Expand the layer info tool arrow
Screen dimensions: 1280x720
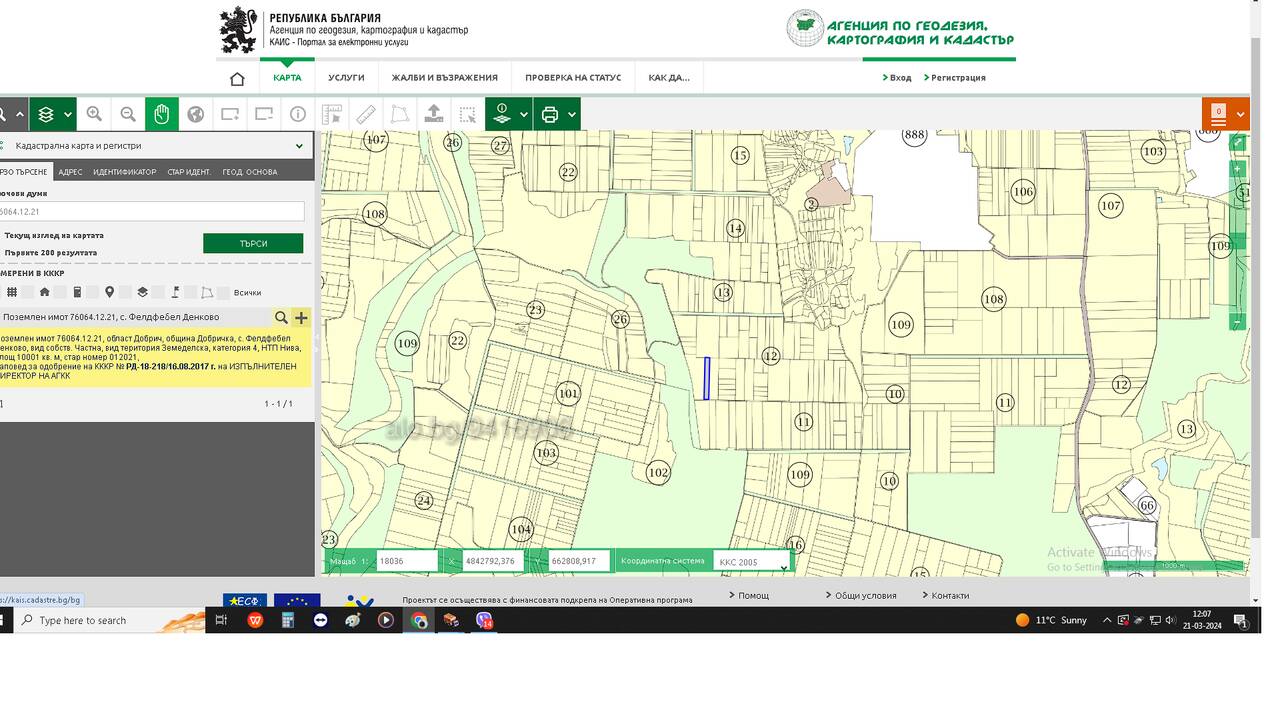point(524,114)
